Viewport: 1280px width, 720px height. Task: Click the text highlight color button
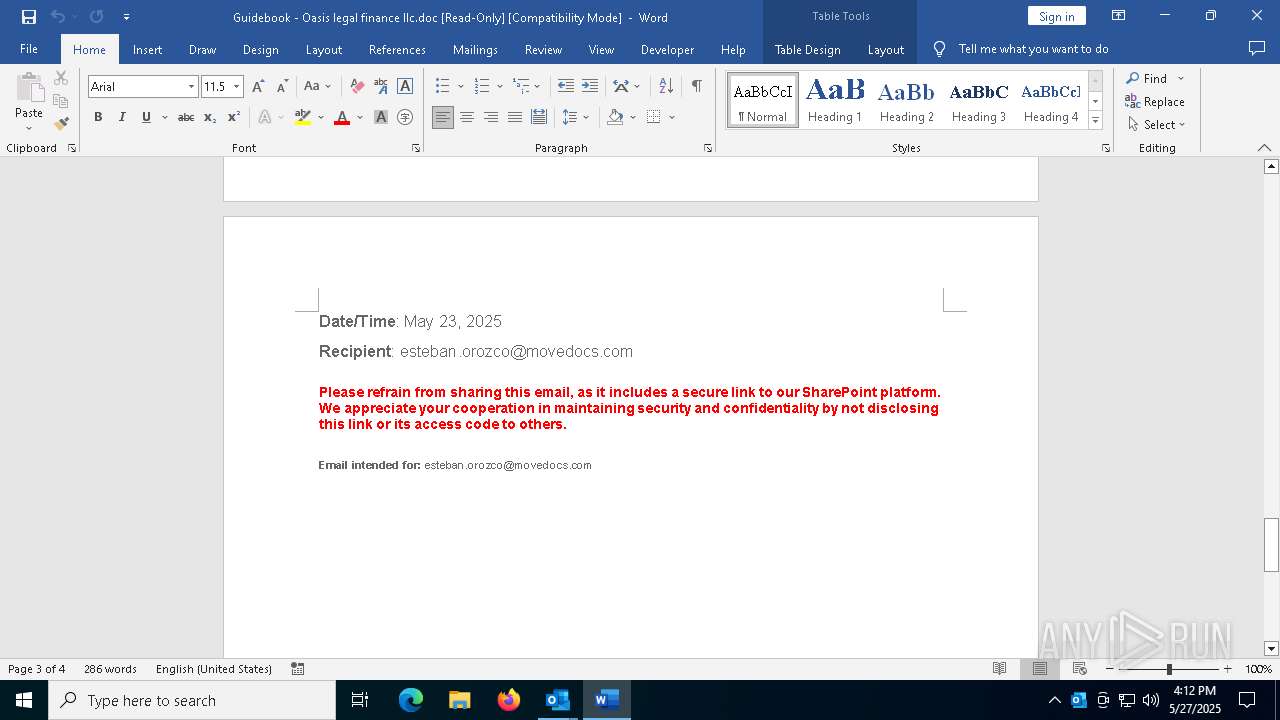pos(303,117)
